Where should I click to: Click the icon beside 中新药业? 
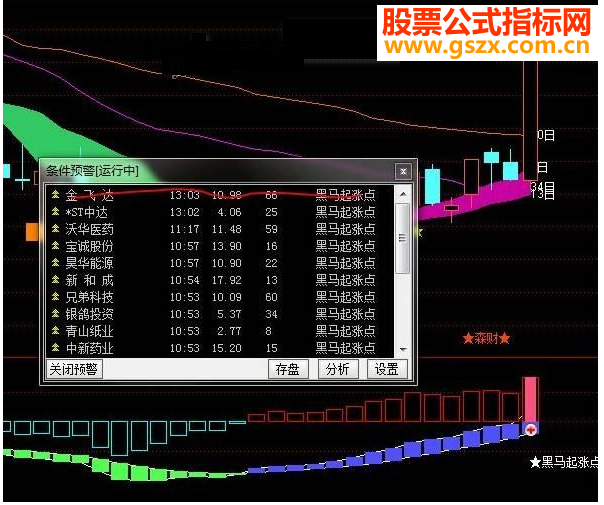[x=56, y=348]
